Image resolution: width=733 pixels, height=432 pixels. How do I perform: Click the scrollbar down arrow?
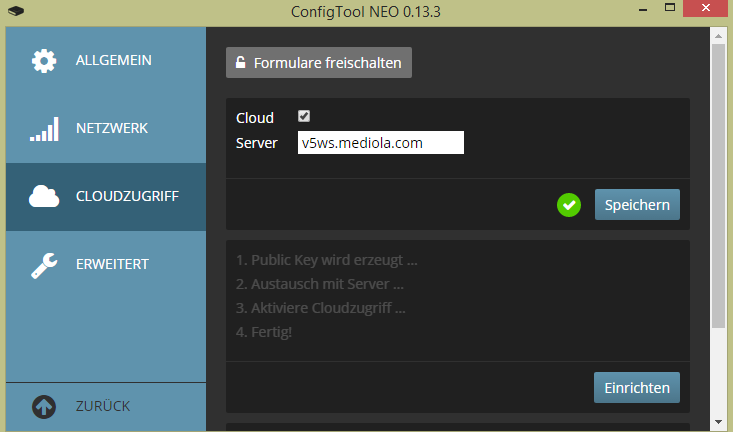pyautogui.click(x=719, y=422)
